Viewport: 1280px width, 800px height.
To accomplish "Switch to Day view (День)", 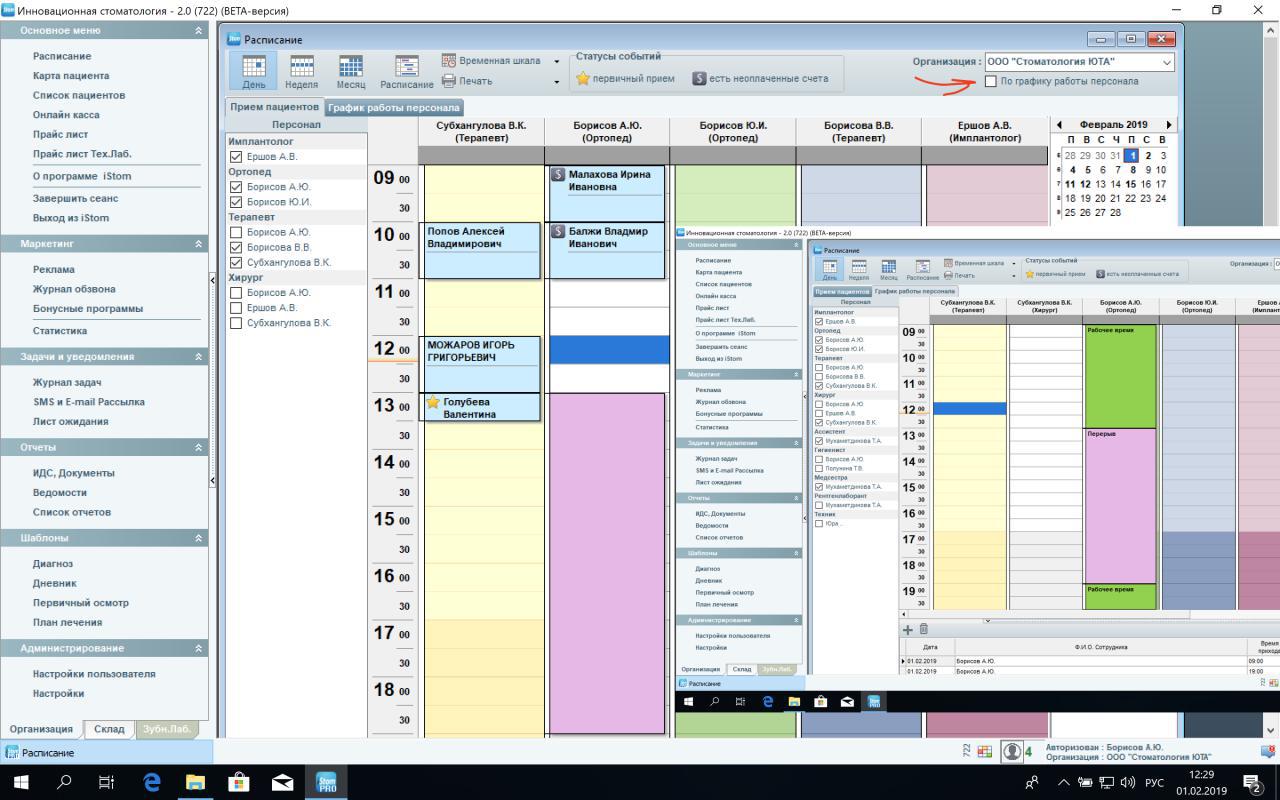I will tap(253, 70).
